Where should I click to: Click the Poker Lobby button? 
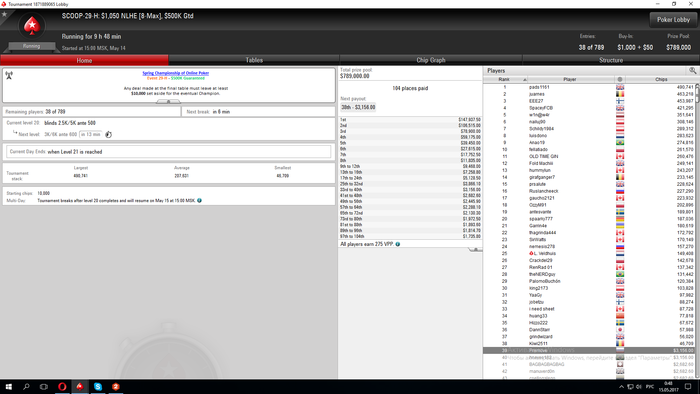673,20
